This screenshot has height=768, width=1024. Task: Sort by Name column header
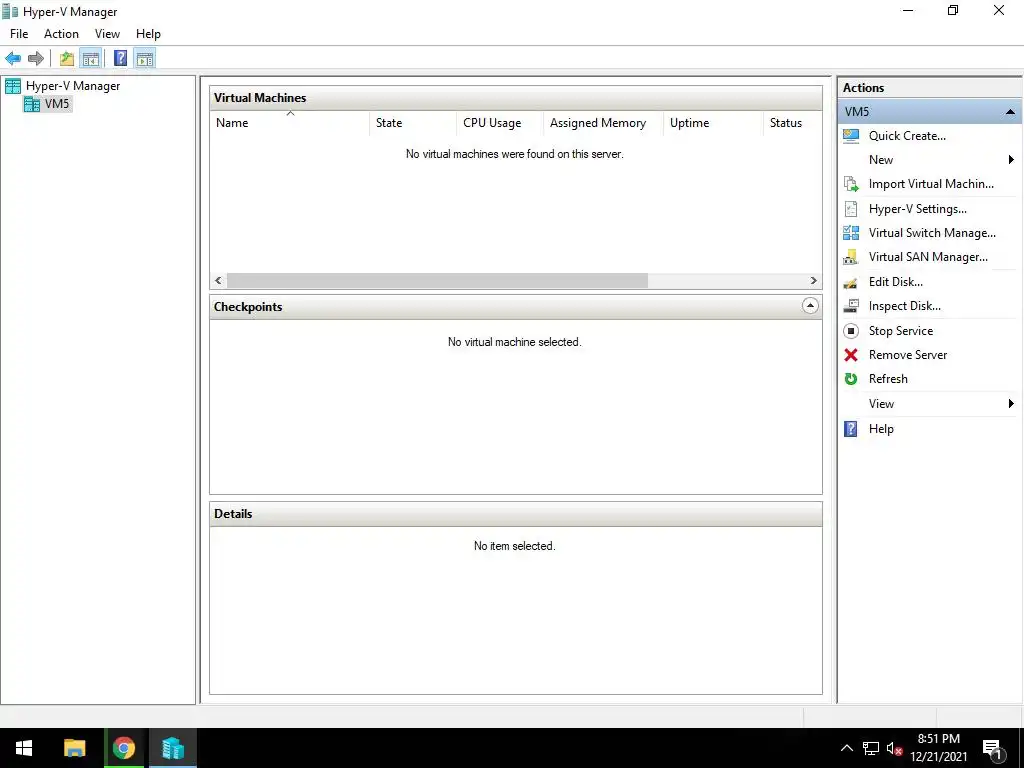(x=290, y=123)
